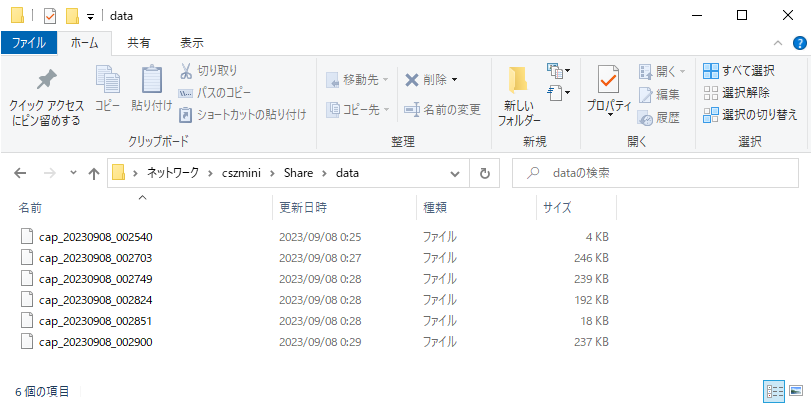
Task: Click the Paste clipboard icon
Action: pyautogui.click(x=151, y=80)
